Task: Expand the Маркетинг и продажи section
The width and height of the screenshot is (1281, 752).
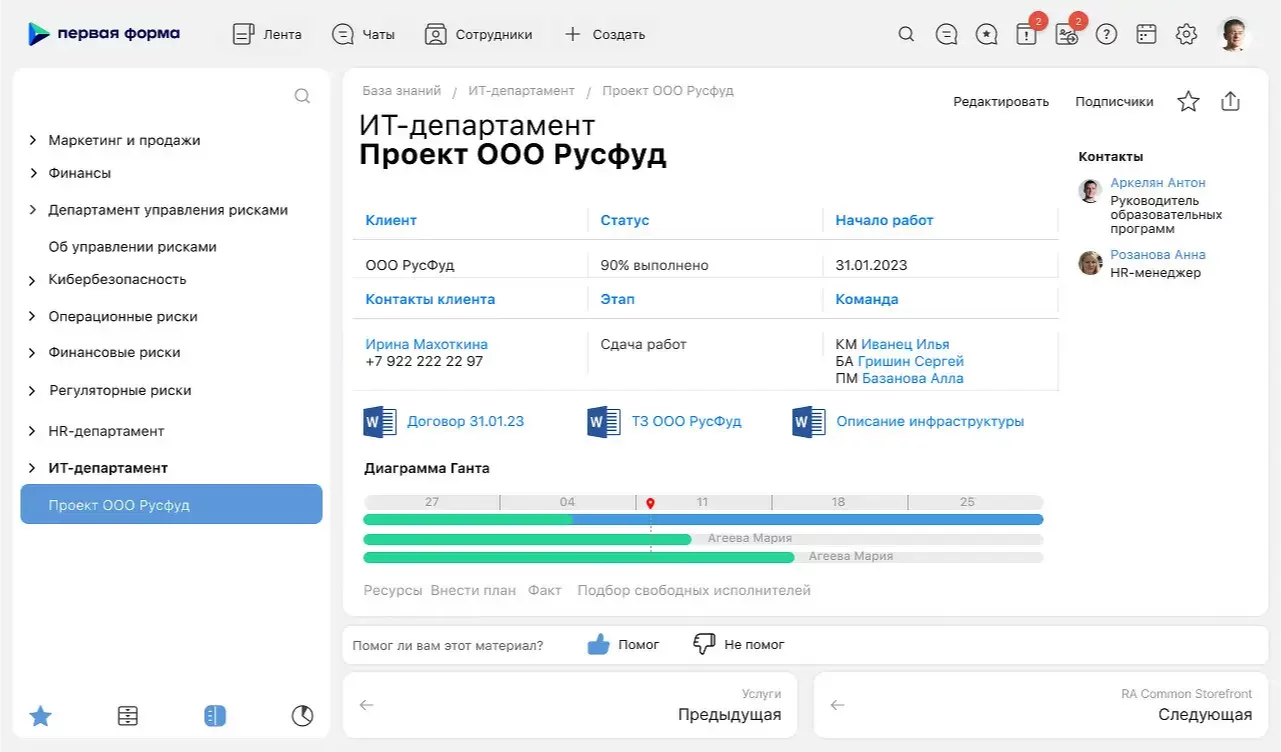Action: tap(33, 141)
